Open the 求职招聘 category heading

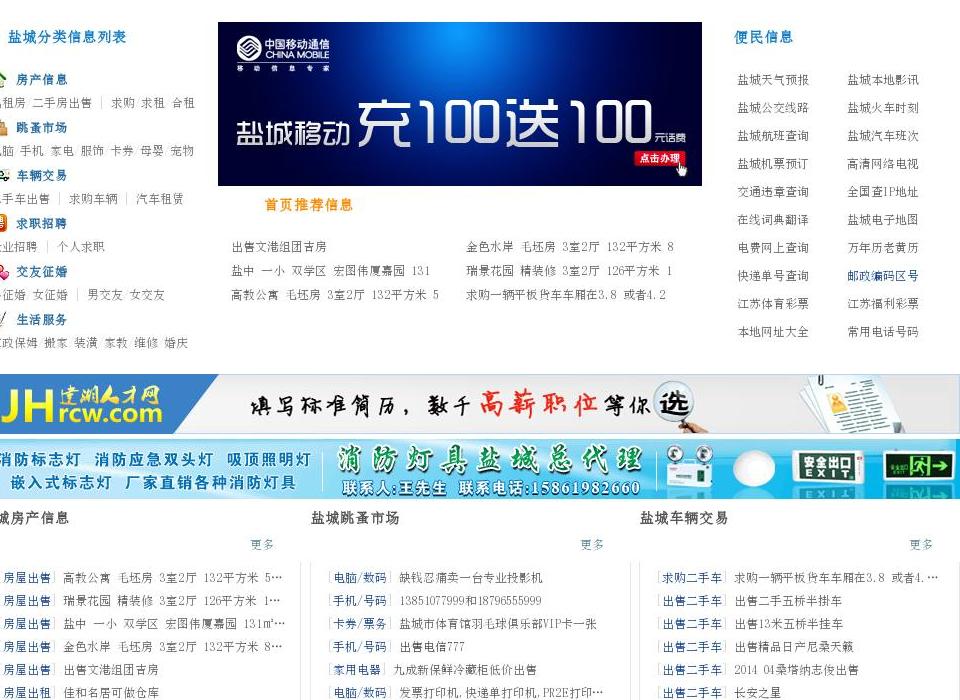click(x=42, y=224)
